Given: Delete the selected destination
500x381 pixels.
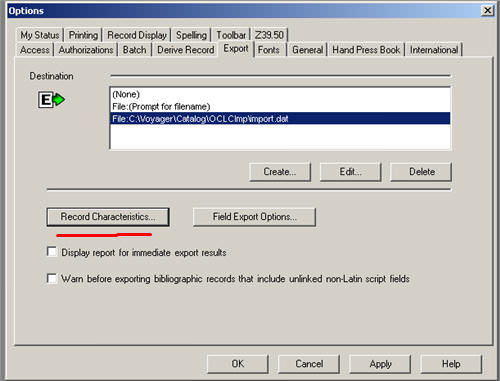Looking at the screenshot, I should coord(421,172).
